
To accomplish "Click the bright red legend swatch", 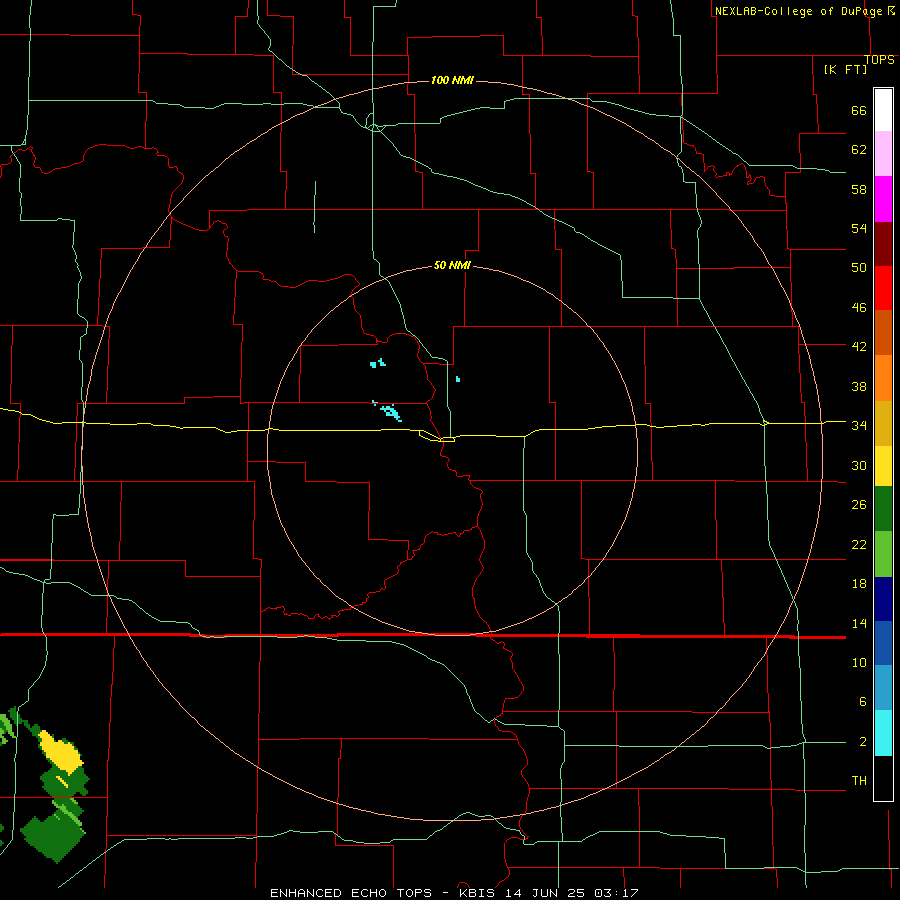I will pos(883,288).
